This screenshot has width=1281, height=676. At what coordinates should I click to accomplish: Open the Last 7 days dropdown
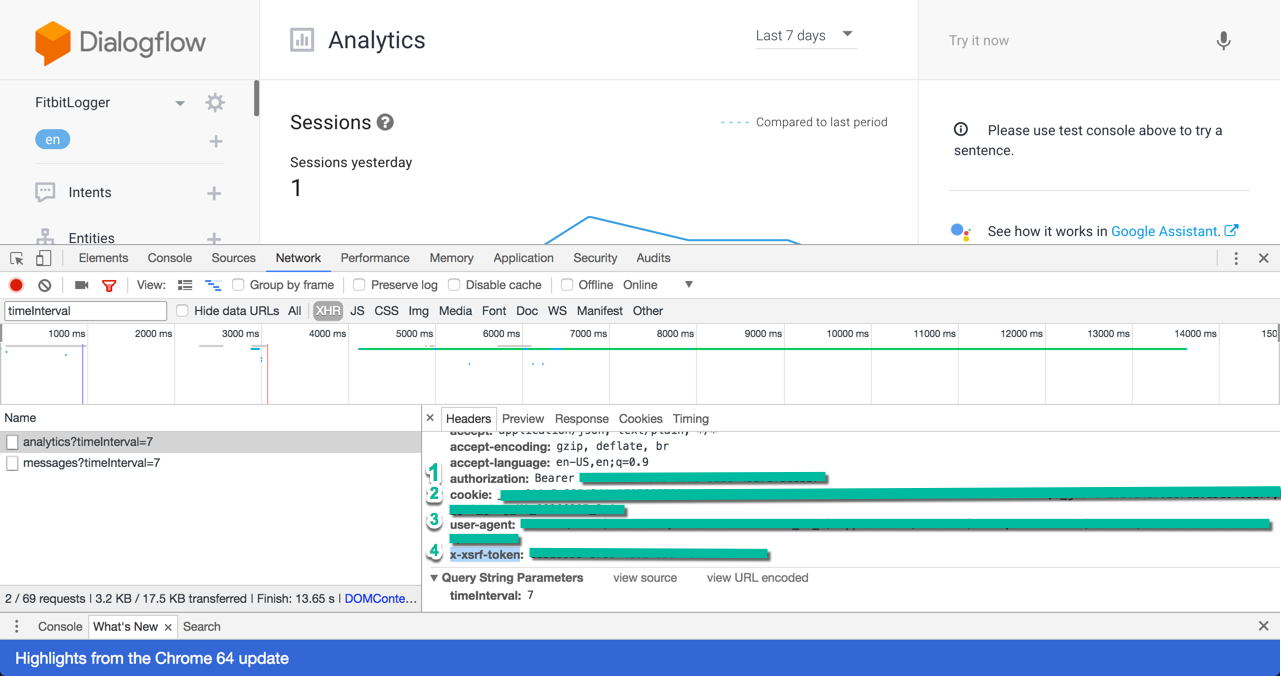805,35
